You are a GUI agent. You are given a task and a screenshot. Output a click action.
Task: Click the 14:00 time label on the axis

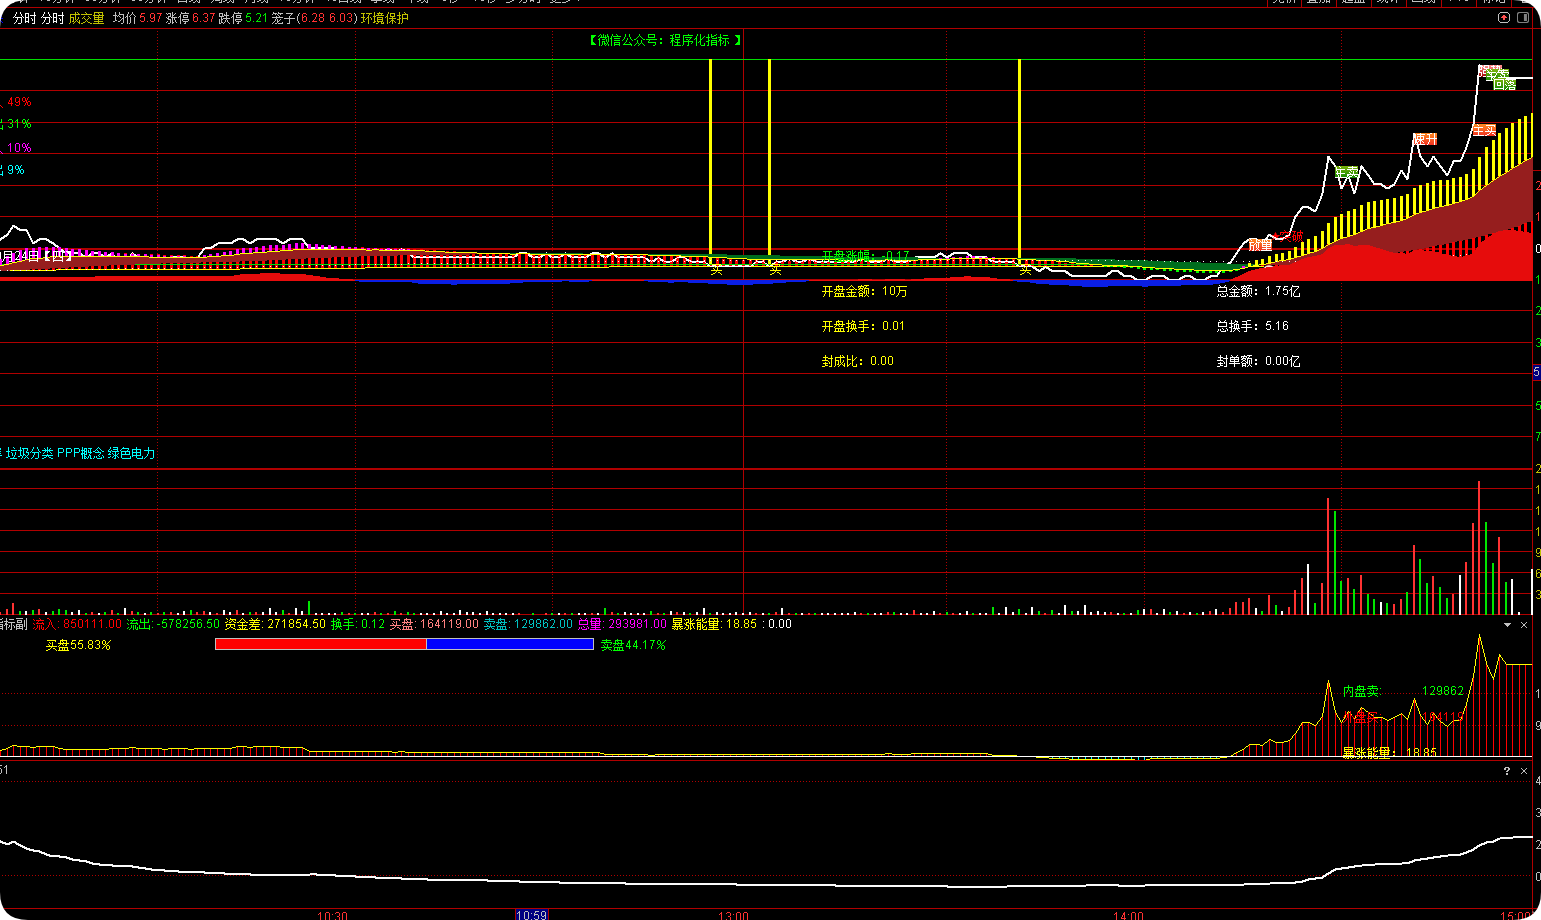[x=1128, y=915]
